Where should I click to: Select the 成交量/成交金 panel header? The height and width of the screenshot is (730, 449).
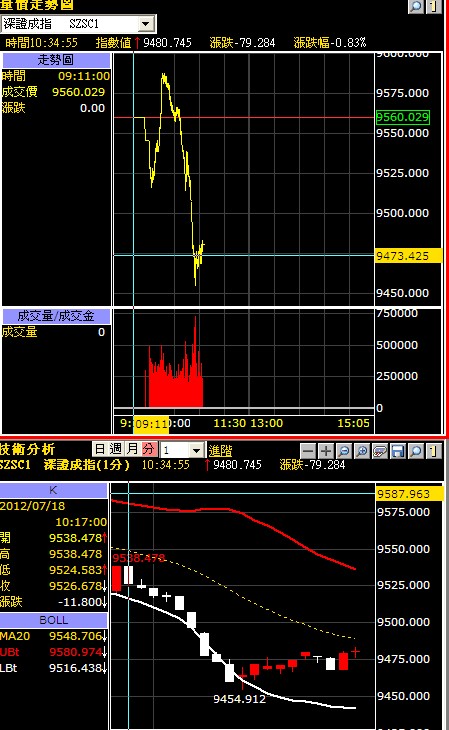[56, 316]
